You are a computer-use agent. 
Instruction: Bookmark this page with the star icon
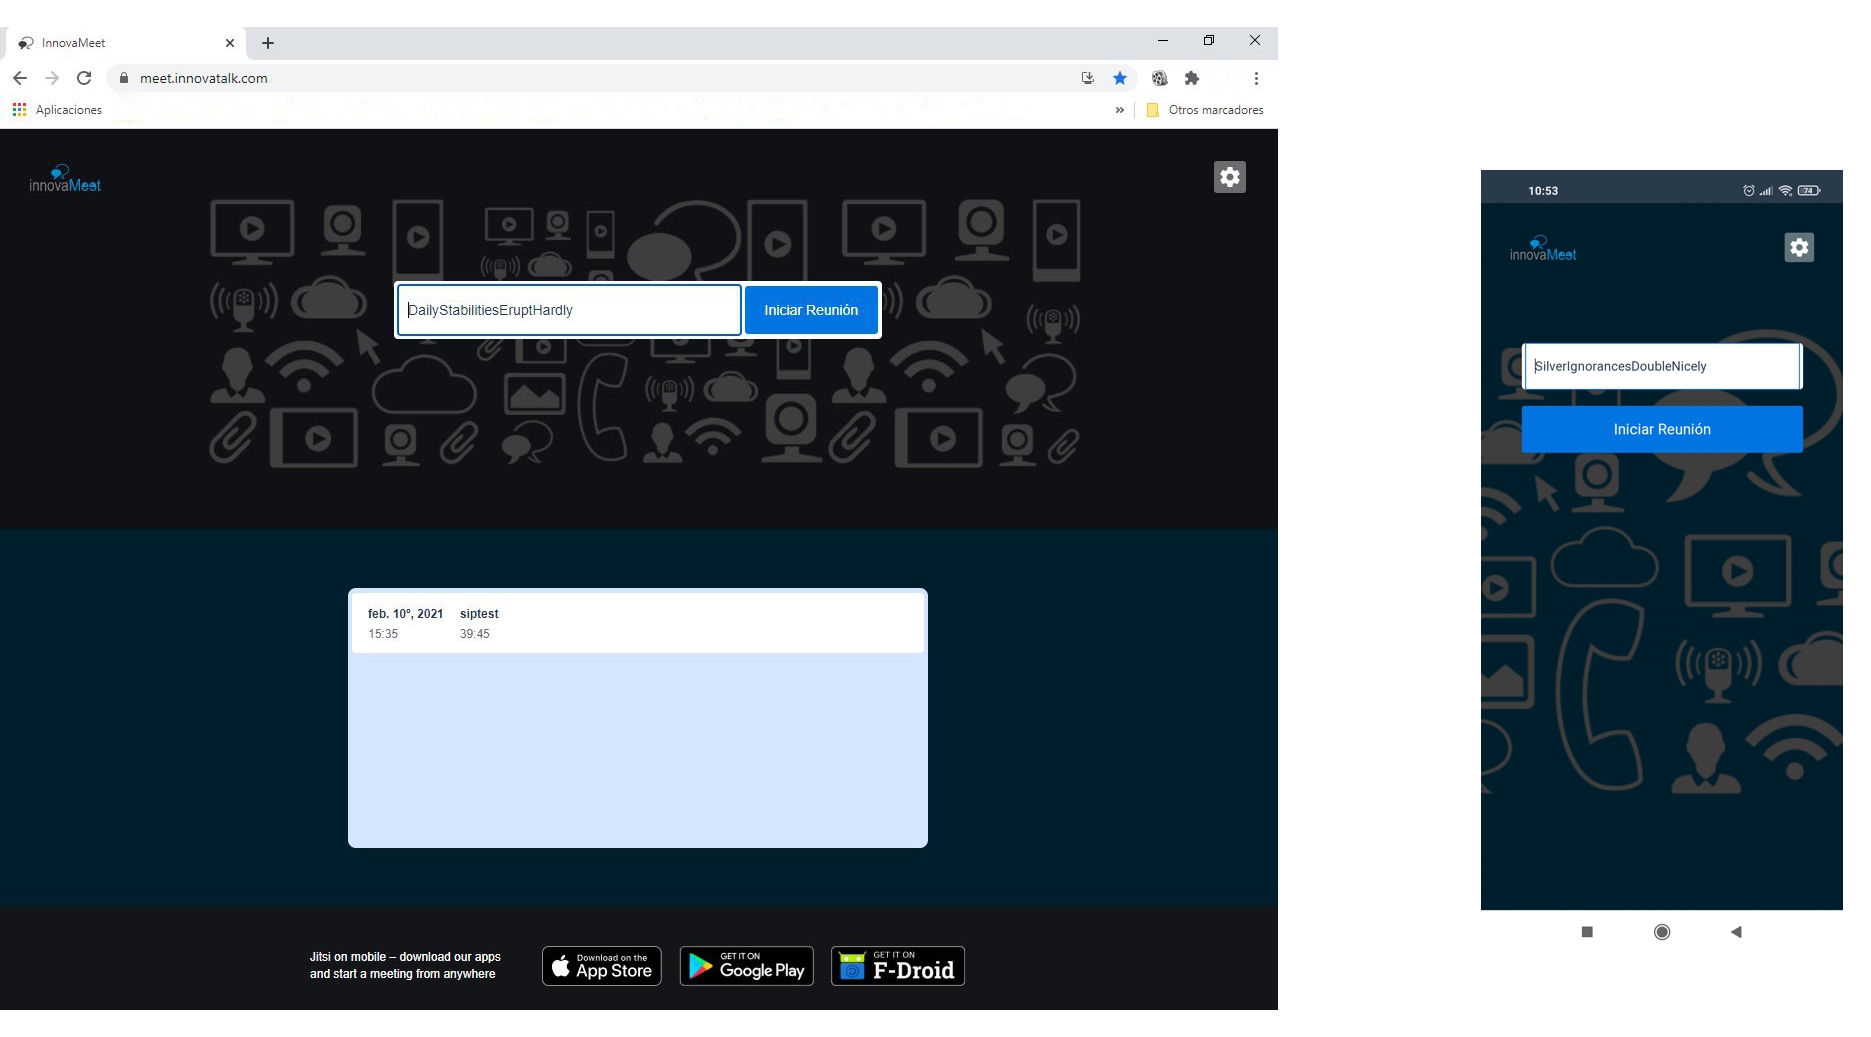(x=1119, y=78)
